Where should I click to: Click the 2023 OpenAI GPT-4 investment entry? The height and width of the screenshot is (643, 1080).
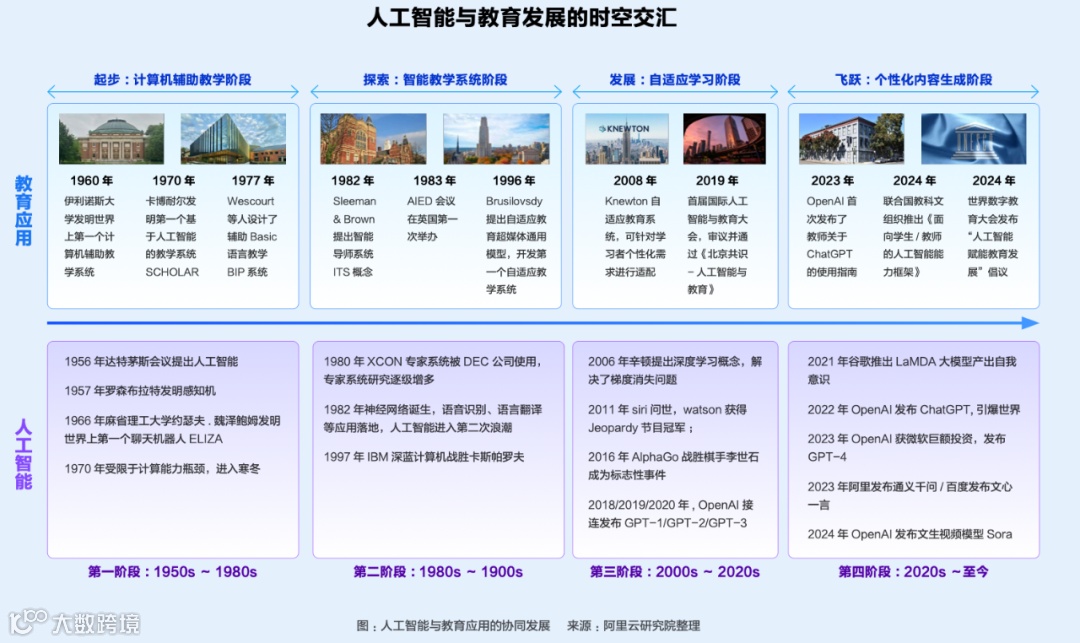[x=906, y=447]
